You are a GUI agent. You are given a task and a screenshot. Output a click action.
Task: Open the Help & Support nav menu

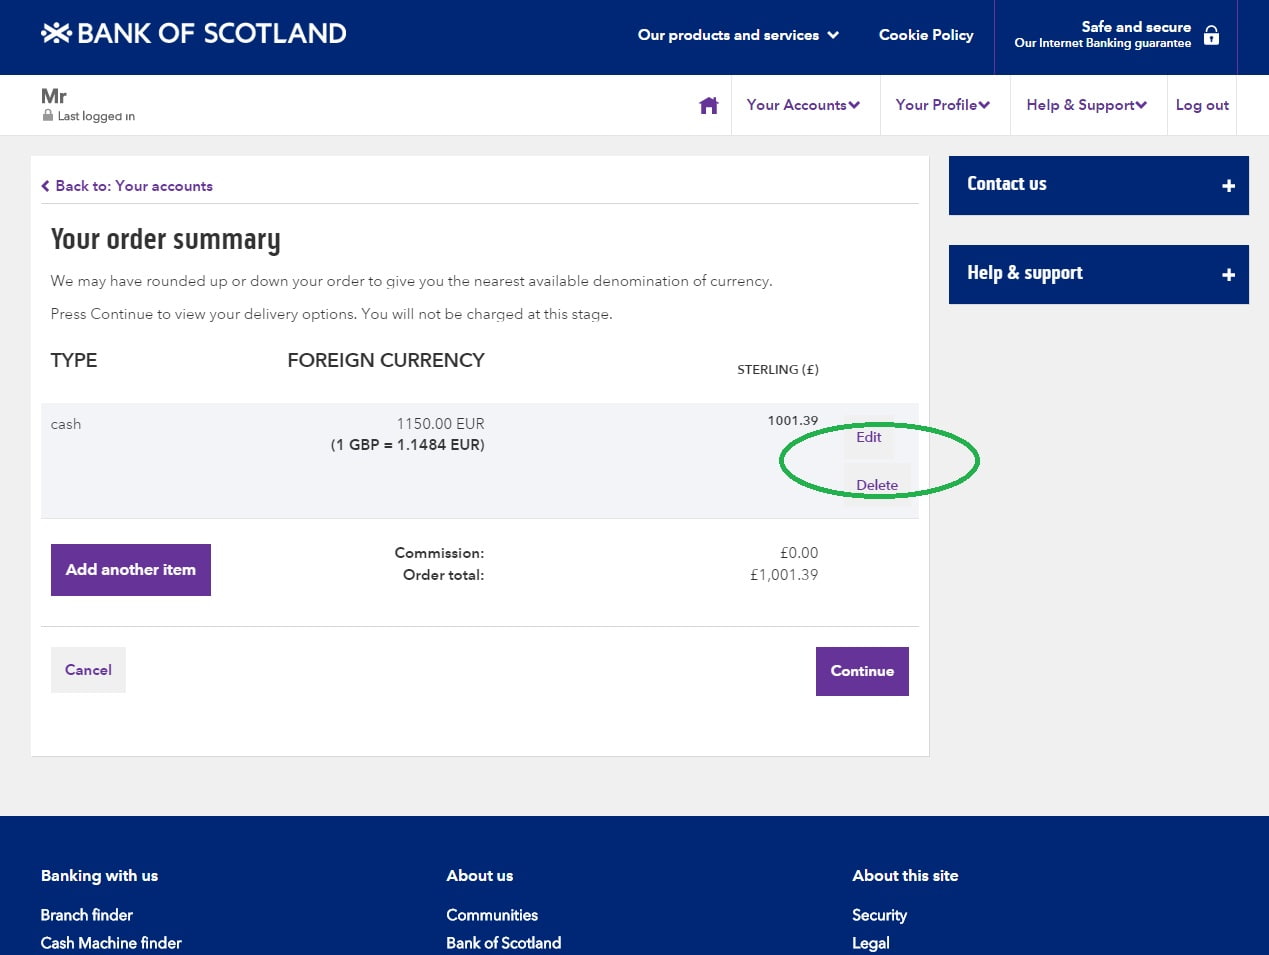(1087, 105)
